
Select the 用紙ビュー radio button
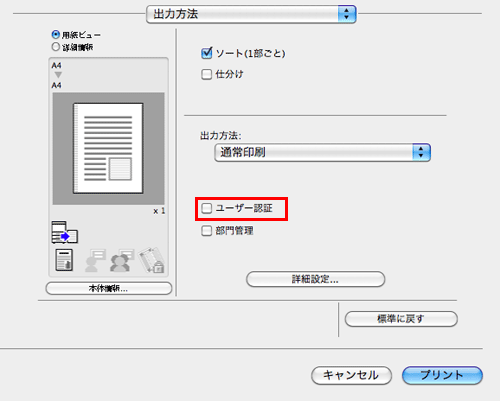[56, 34]
